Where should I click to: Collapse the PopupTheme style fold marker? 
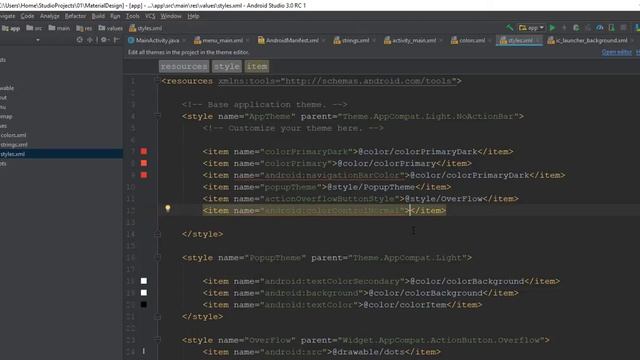coord(157,258)
